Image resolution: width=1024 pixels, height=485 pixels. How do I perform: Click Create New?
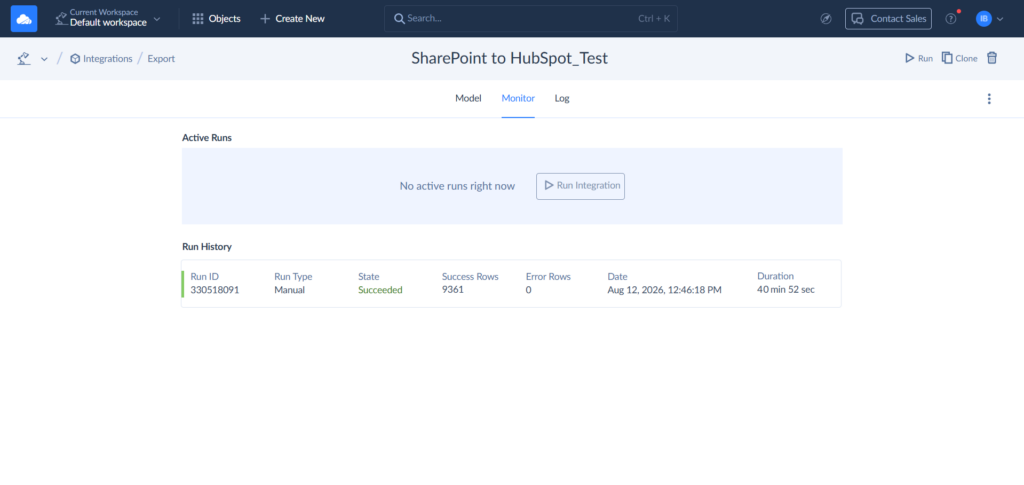tap(293, 18)
